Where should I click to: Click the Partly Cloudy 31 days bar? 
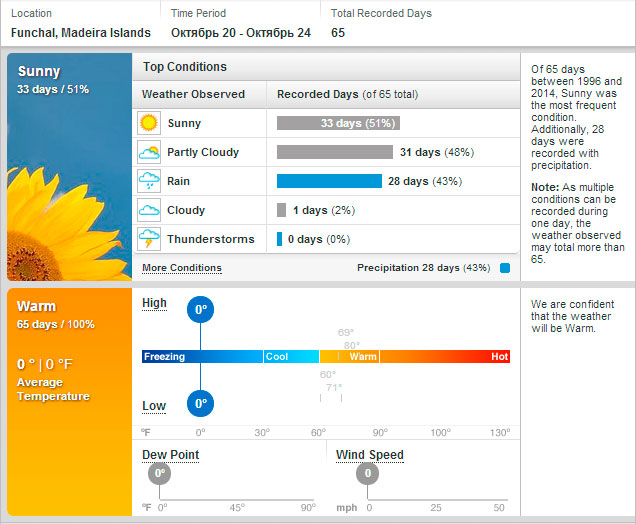click(x=334, y=152)
